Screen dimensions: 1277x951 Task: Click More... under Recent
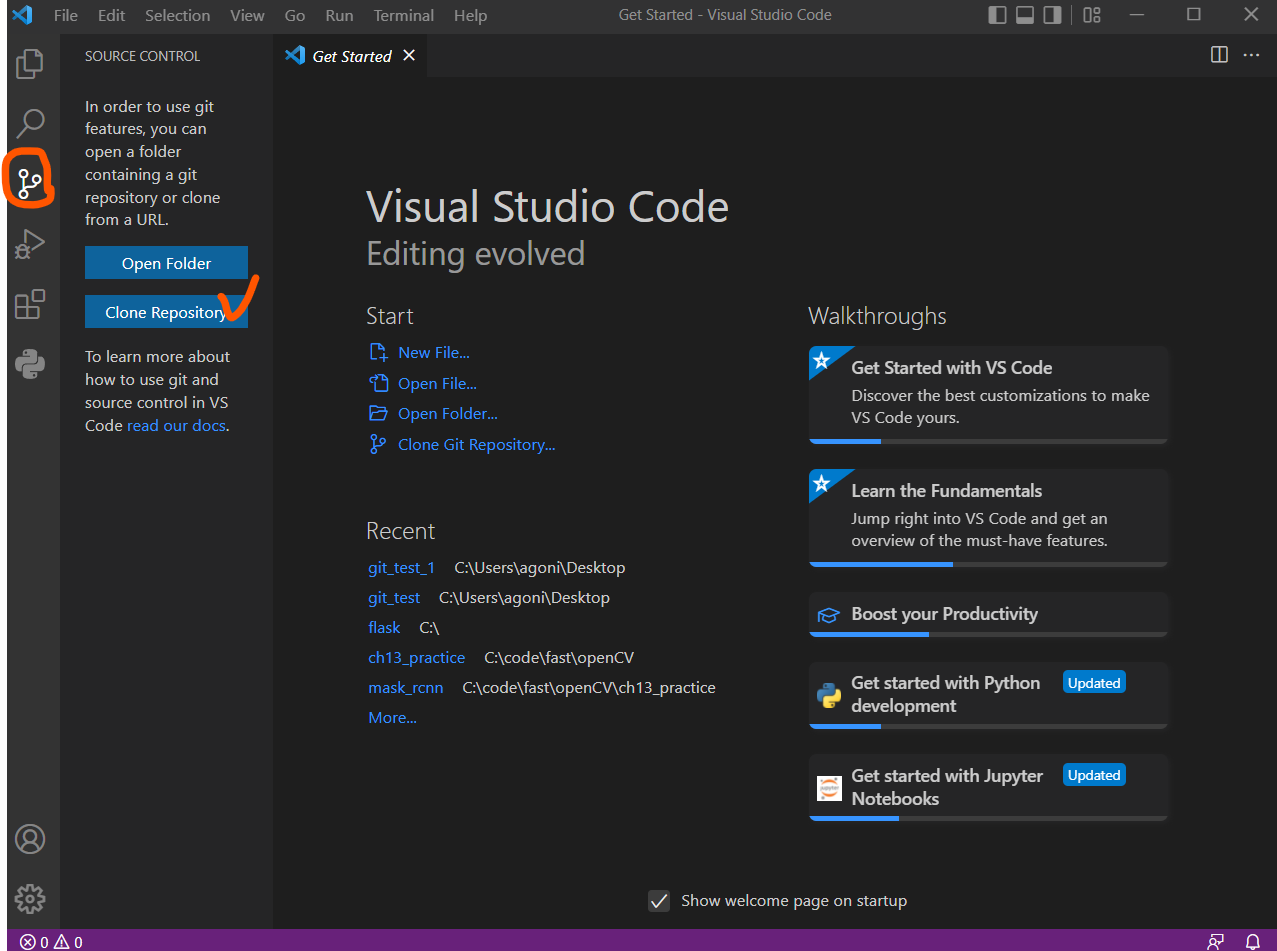pos(392,717)
